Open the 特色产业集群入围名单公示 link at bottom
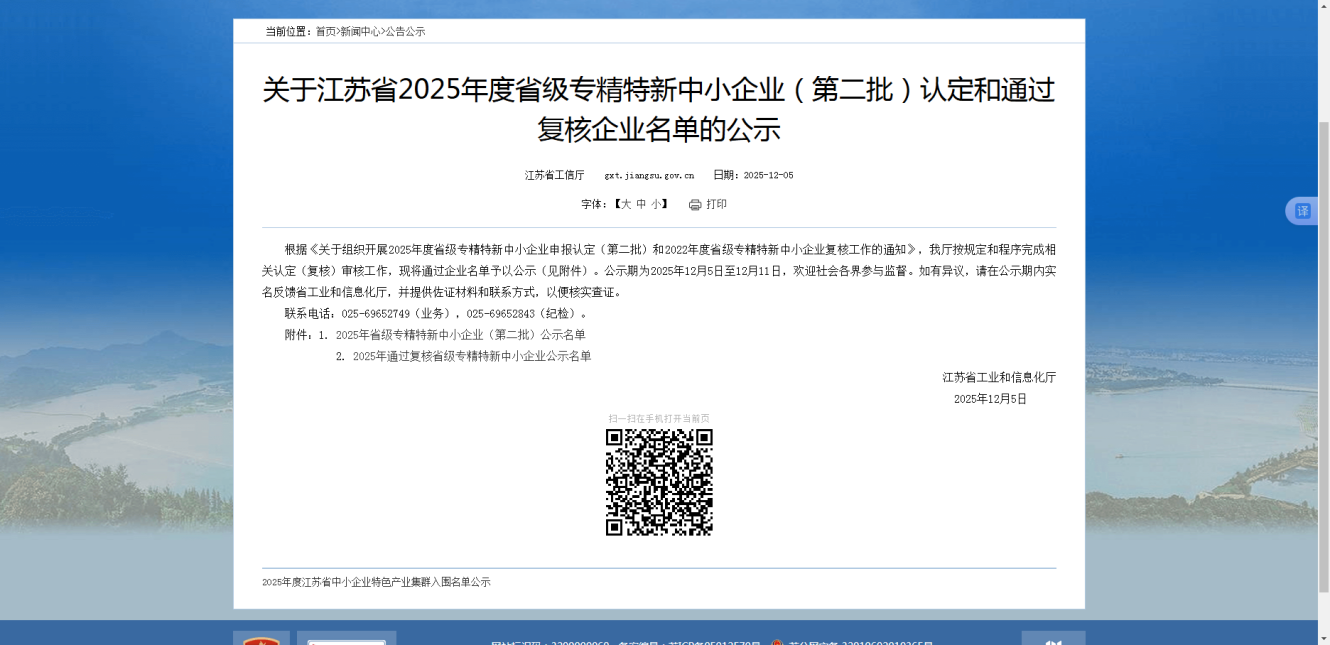 tap(376, 580)
